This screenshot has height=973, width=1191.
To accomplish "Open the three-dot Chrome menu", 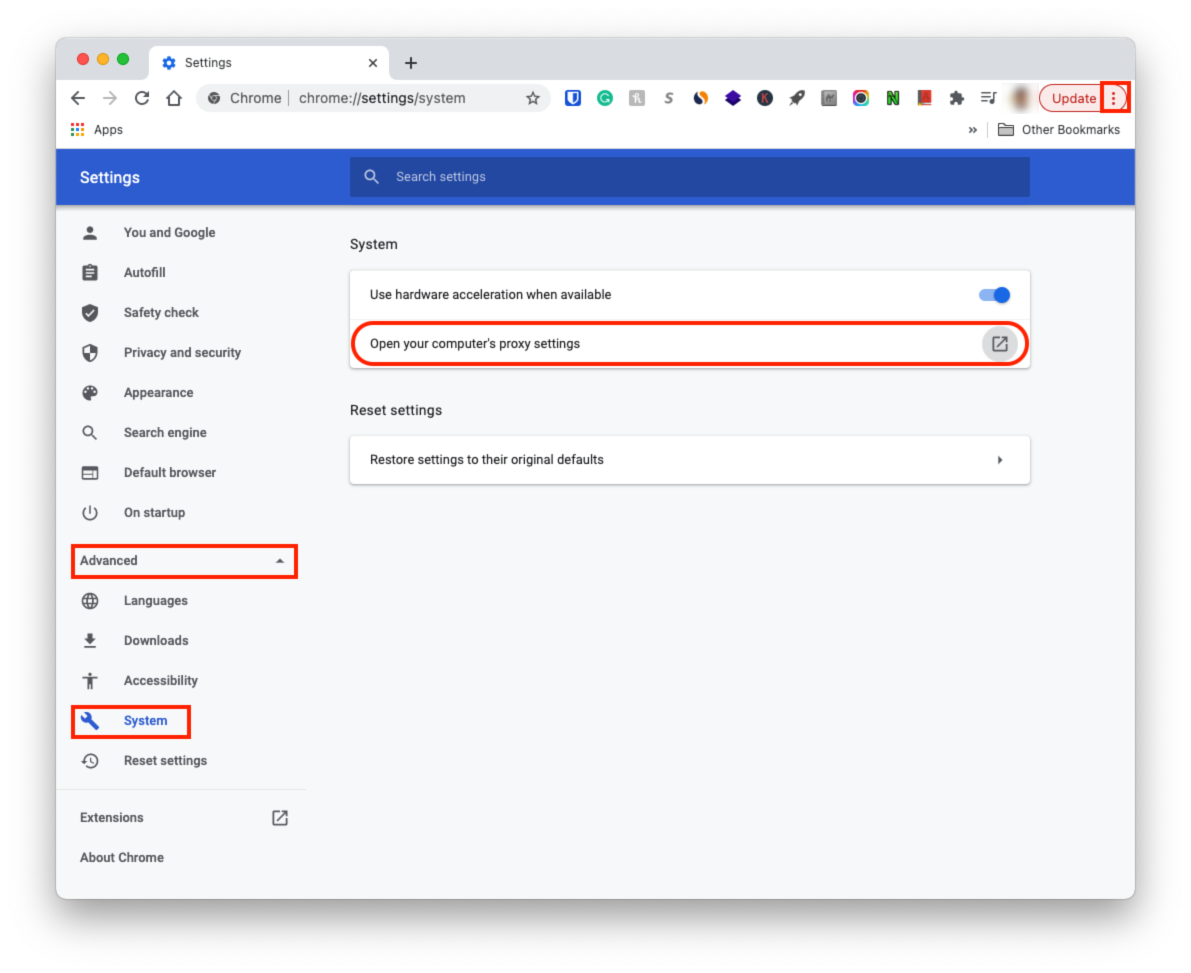I will tap(1115, 97).
